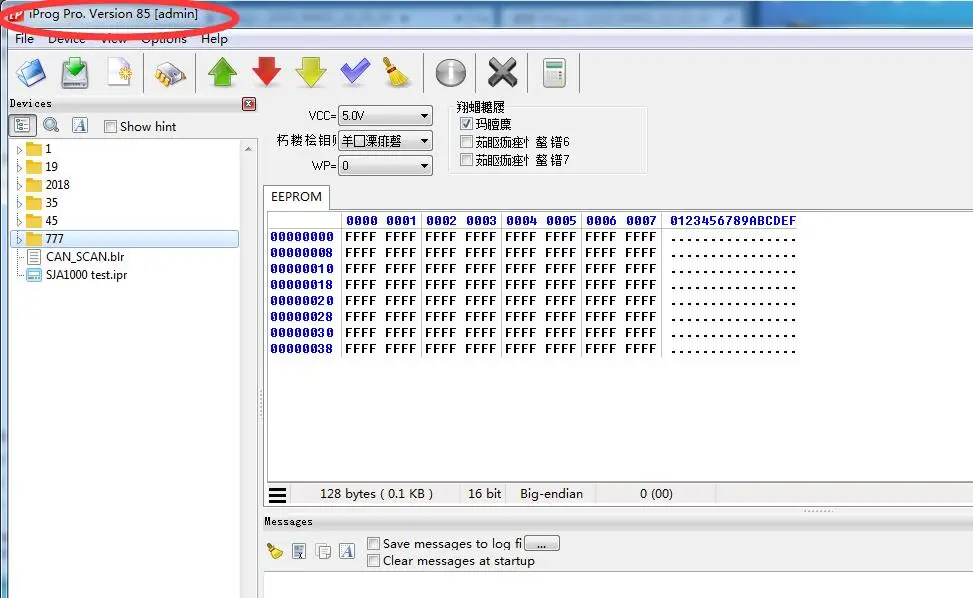The height and width of the screenshot is (598, 973).
Task: Click the blue checkmark verify icon
Action: point(355,72)
